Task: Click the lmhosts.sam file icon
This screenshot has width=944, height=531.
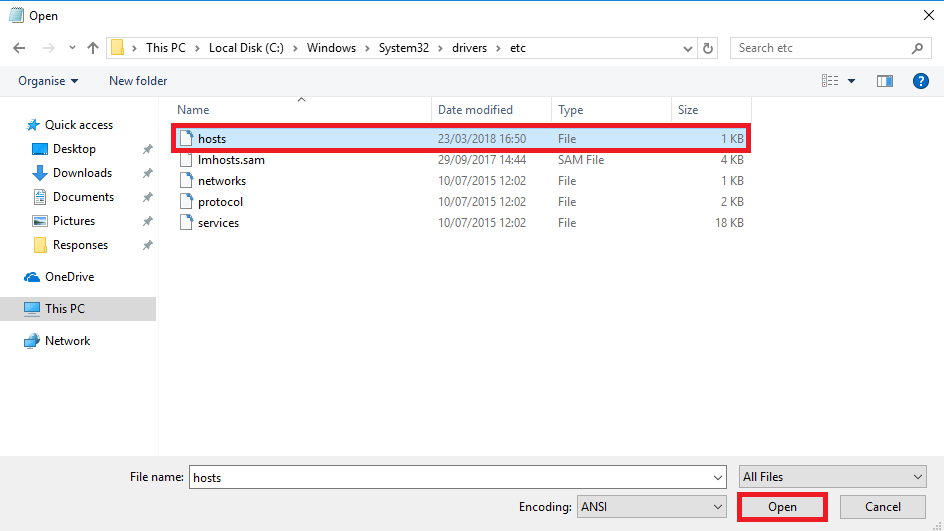Action: tap(187, 160)
